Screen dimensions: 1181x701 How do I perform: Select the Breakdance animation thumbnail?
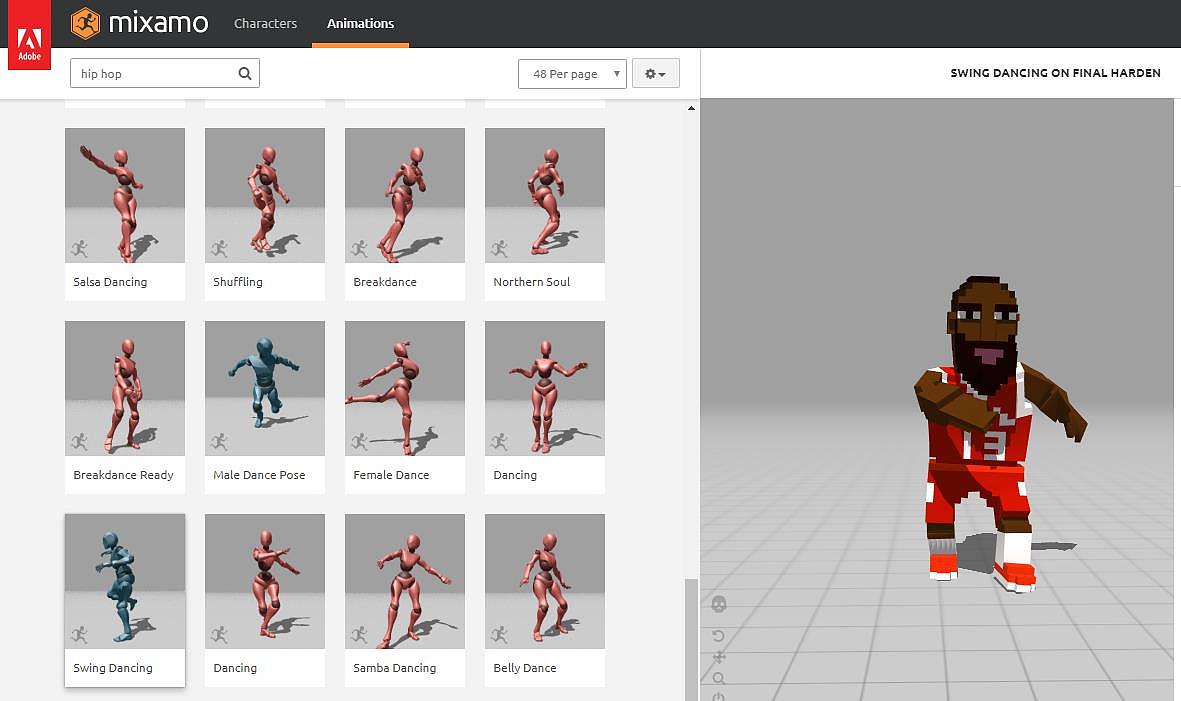click(405, 195)
